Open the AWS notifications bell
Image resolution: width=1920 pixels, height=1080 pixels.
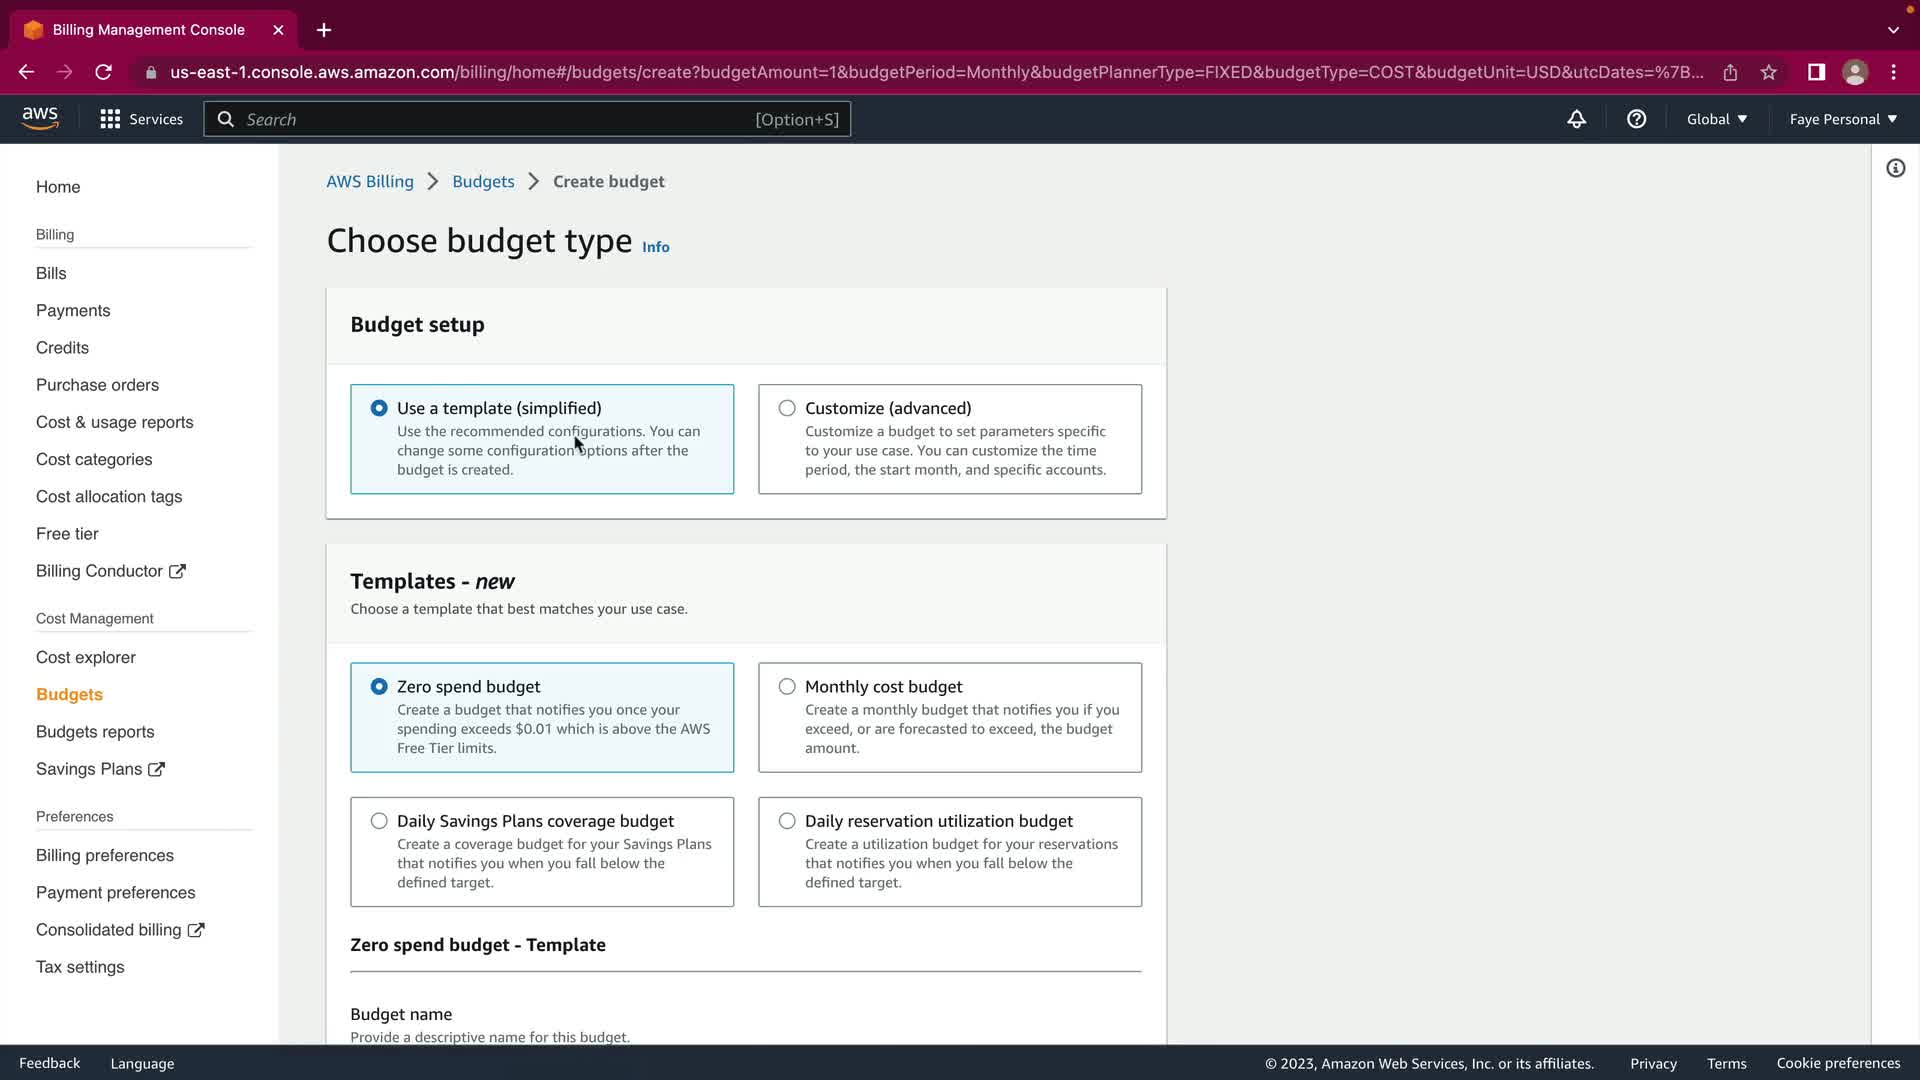[x=1576, y=119]
